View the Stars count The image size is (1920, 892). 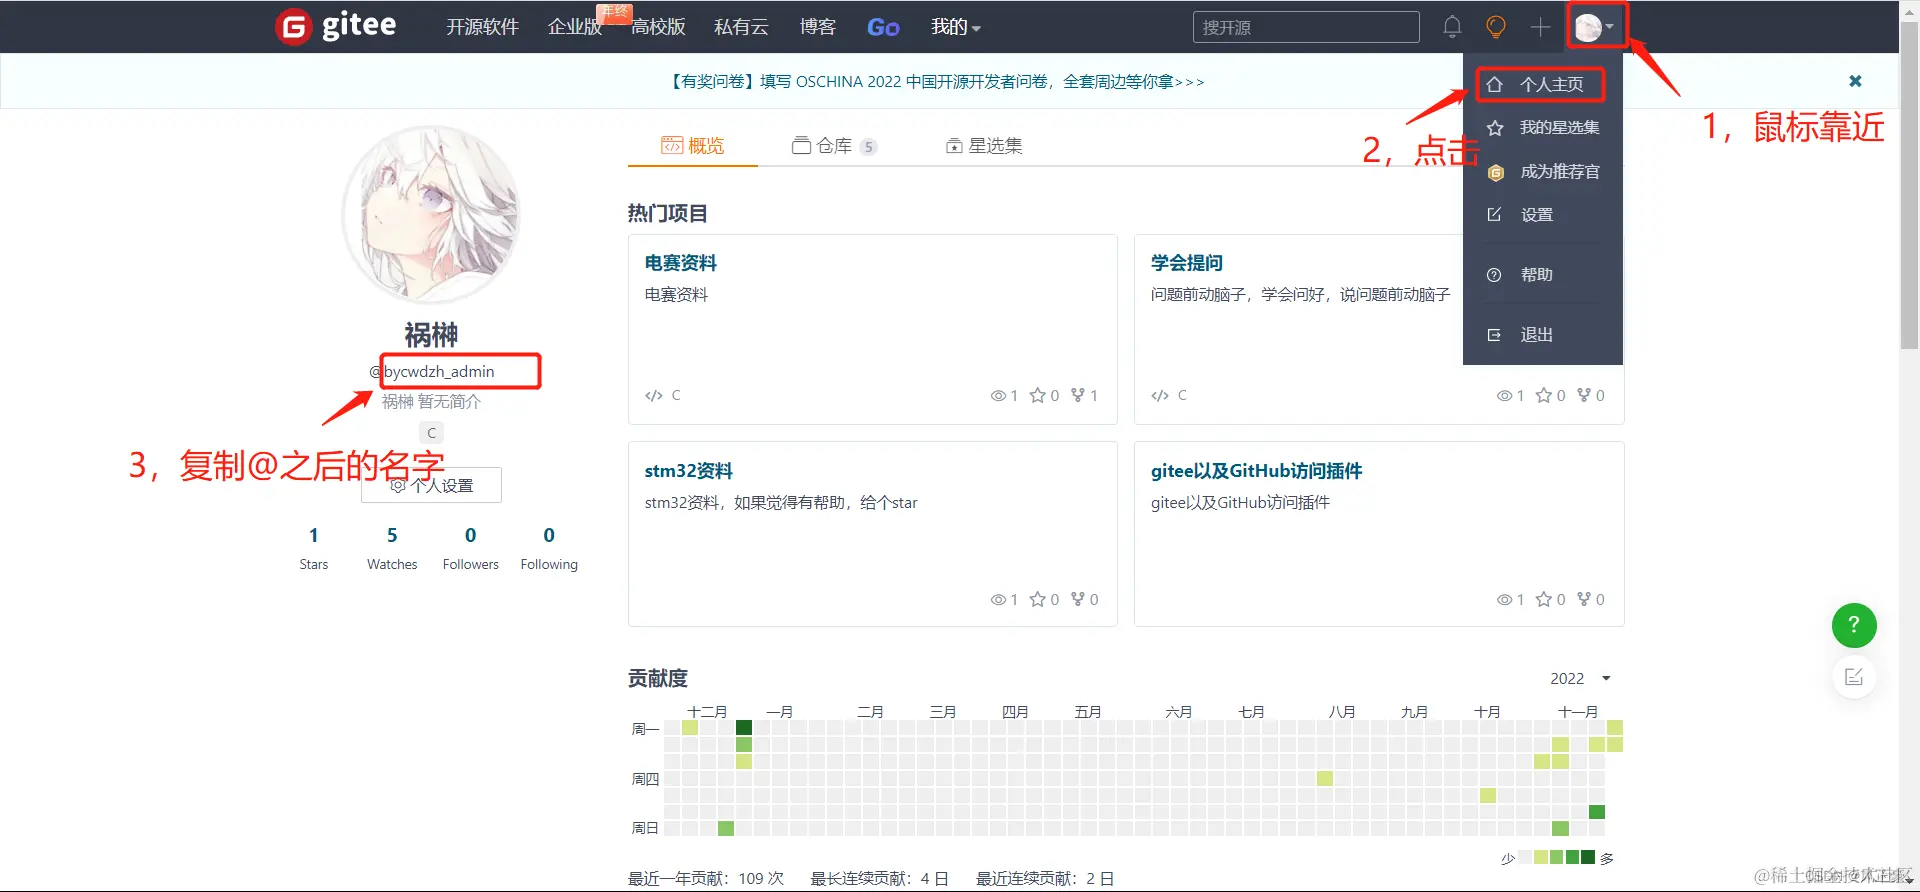click(313, 535)
